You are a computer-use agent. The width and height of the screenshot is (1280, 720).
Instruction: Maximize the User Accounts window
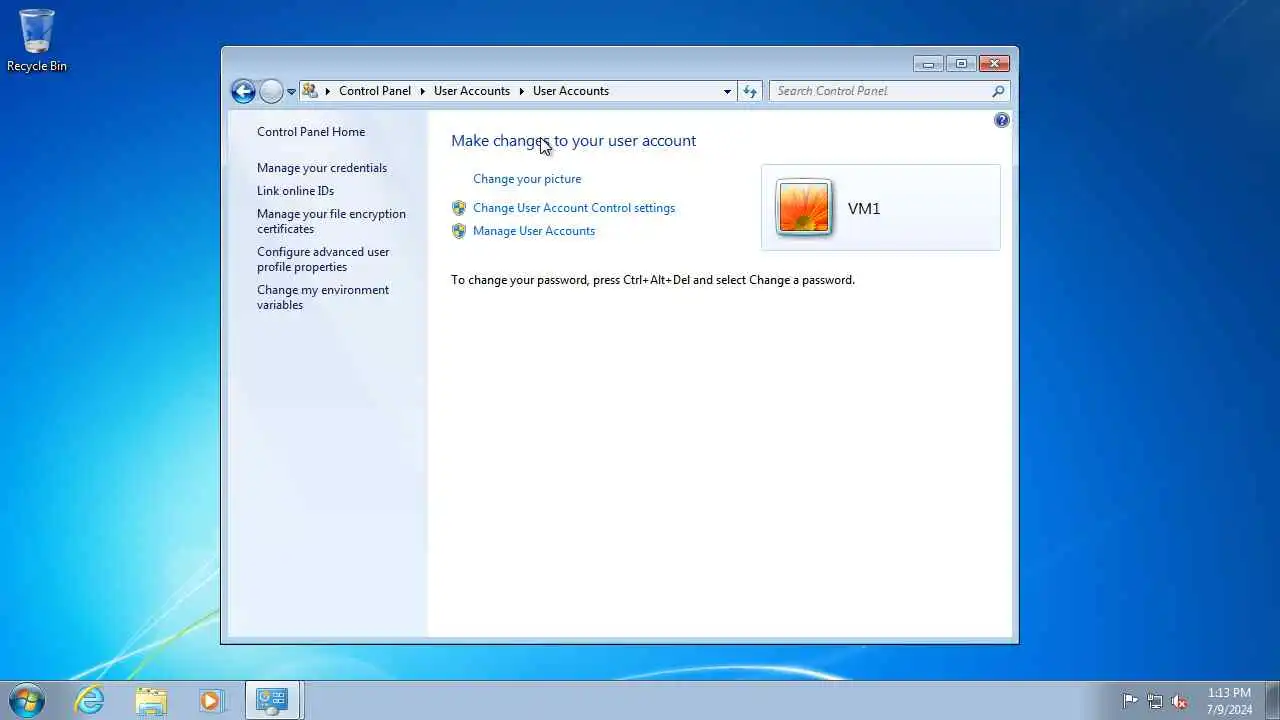click(x=961, y=64)
